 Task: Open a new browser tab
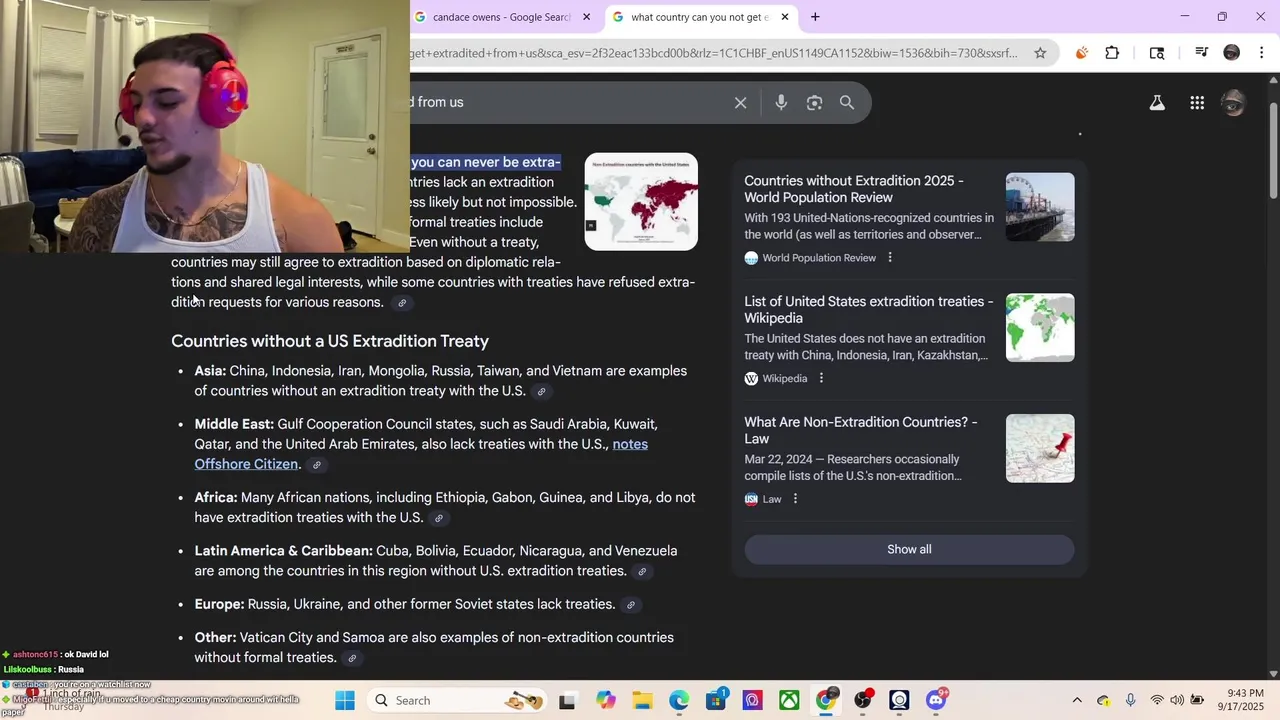[x=815, y=17]
